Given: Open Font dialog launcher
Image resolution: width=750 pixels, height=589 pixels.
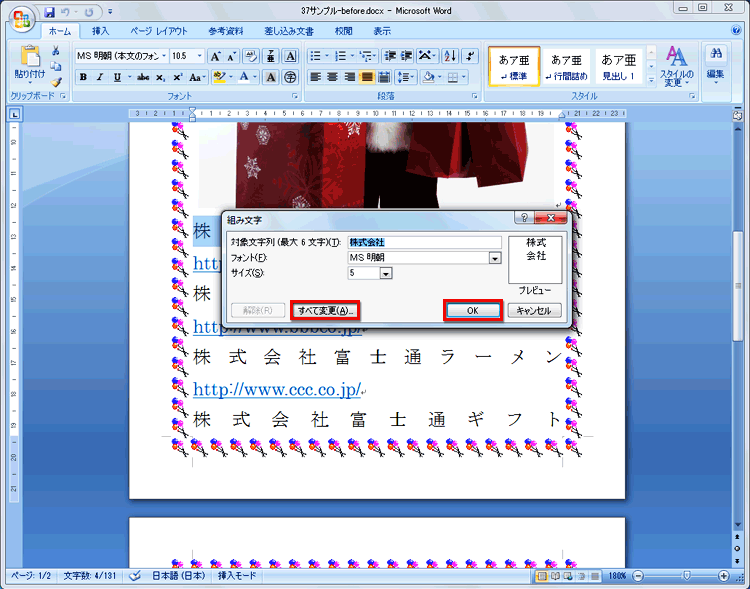Looking at the screenshot, I should coord(295,96).
